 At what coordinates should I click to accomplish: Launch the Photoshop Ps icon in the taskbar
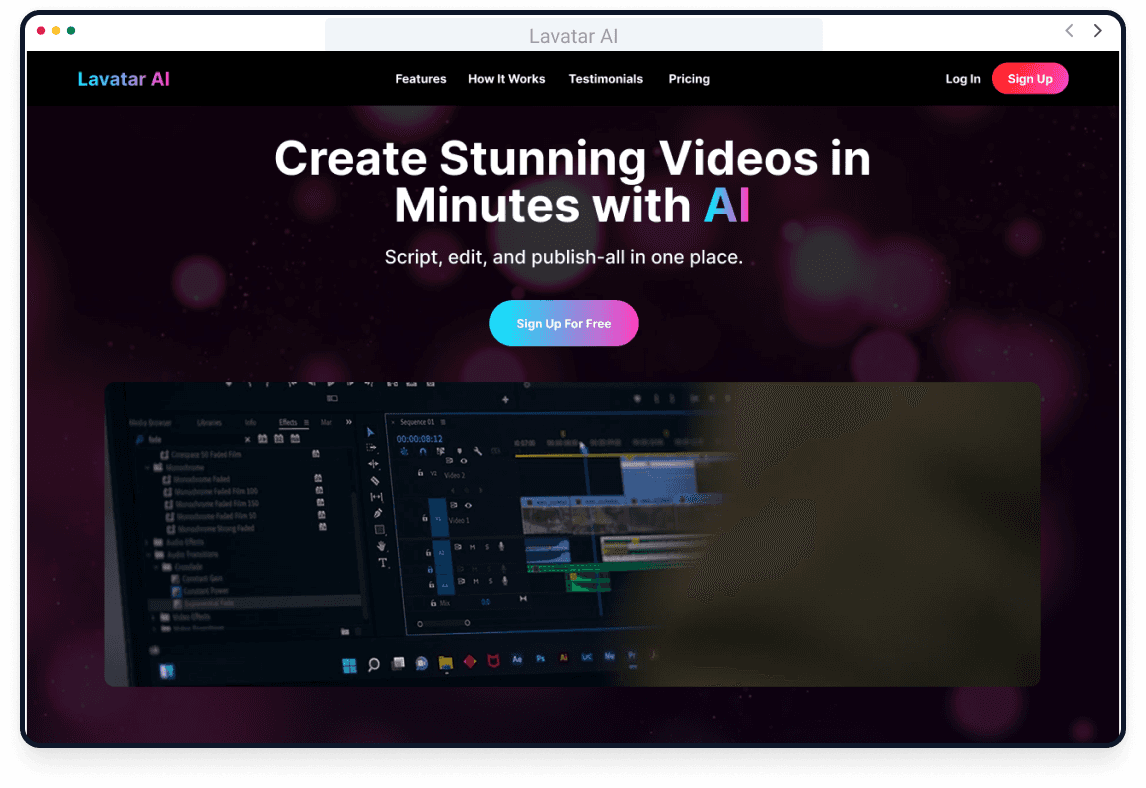(x=540, y=659)
